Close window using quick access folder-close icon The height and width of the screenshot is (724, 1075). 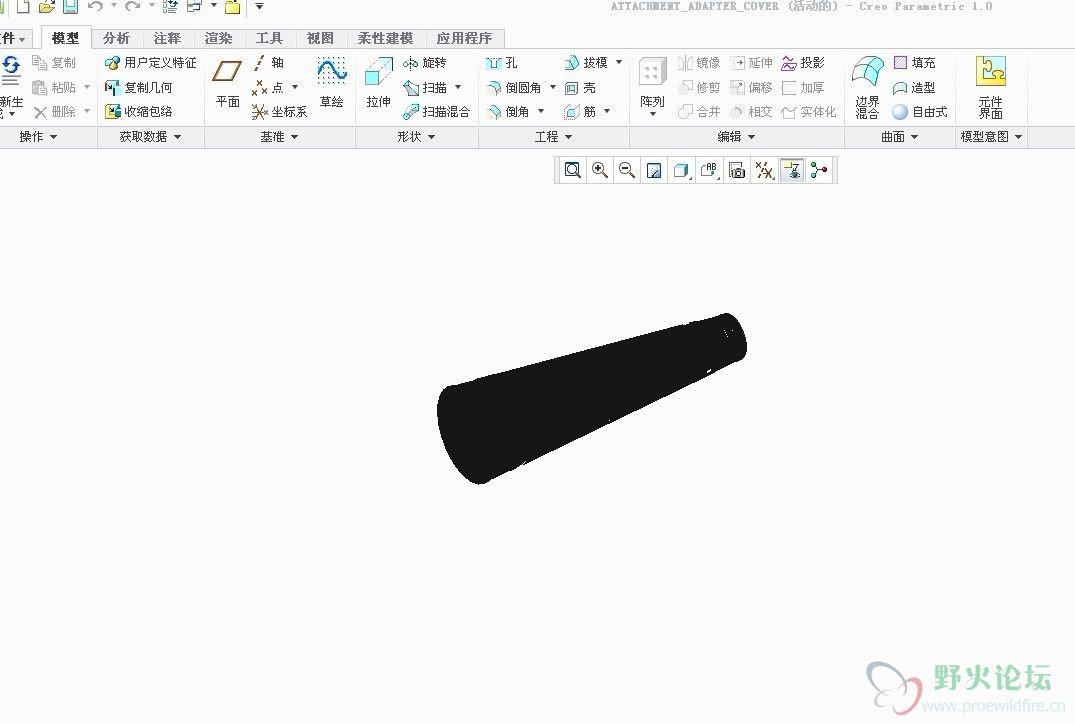click(233, 7)
